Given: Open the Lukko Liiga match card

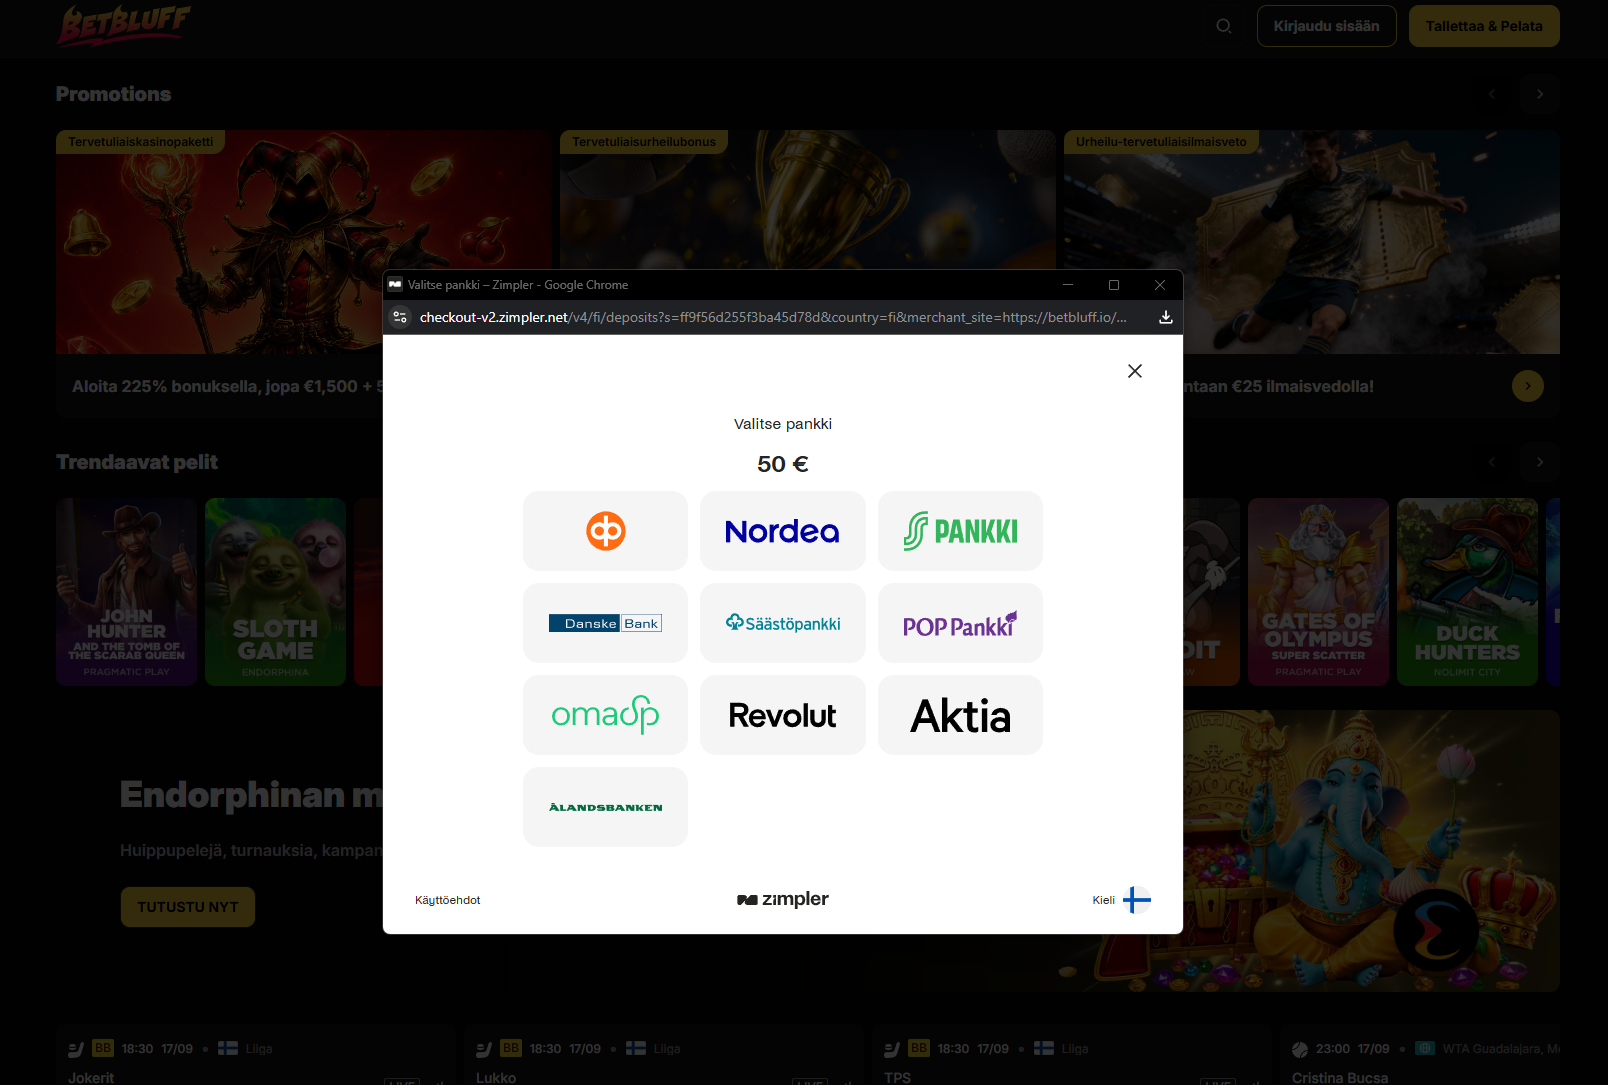Looking at the screenshot, I should (663, 1055).
